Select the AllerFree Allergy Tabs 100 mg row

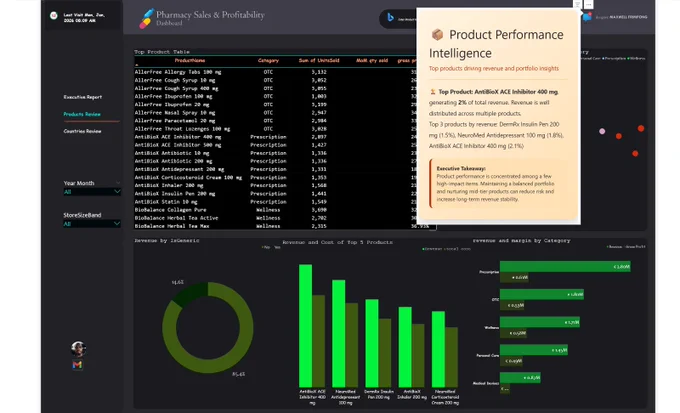click(x=275, y=72)
